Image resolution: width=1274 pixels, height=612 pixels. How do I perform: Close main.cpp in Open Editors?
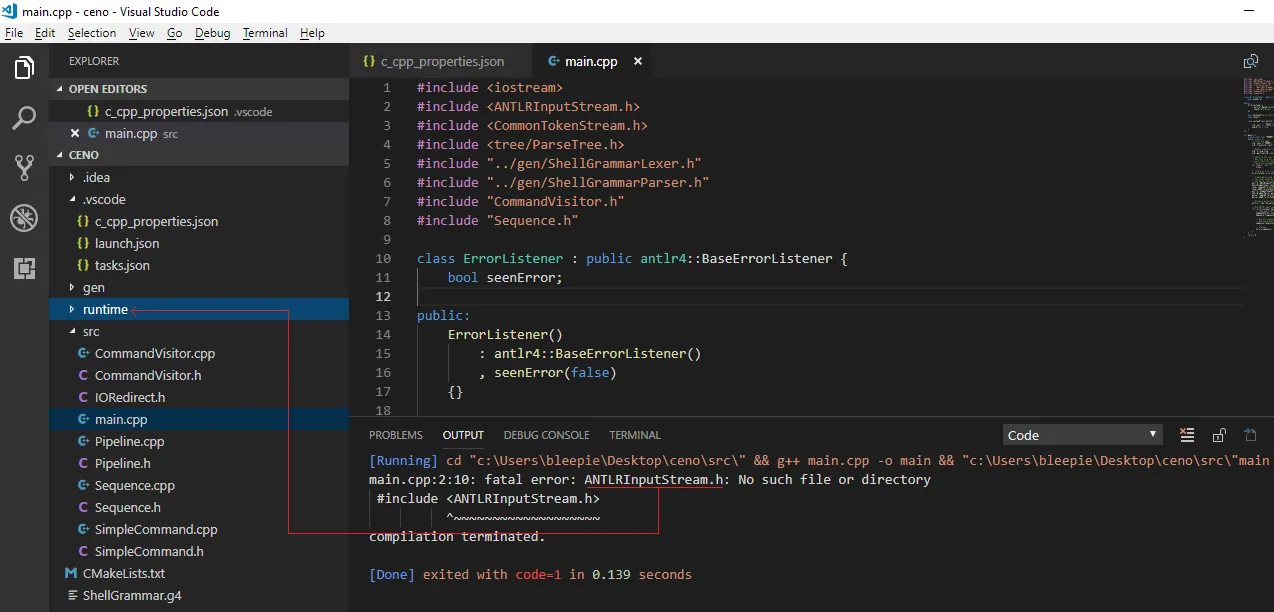tap(75, 133)
